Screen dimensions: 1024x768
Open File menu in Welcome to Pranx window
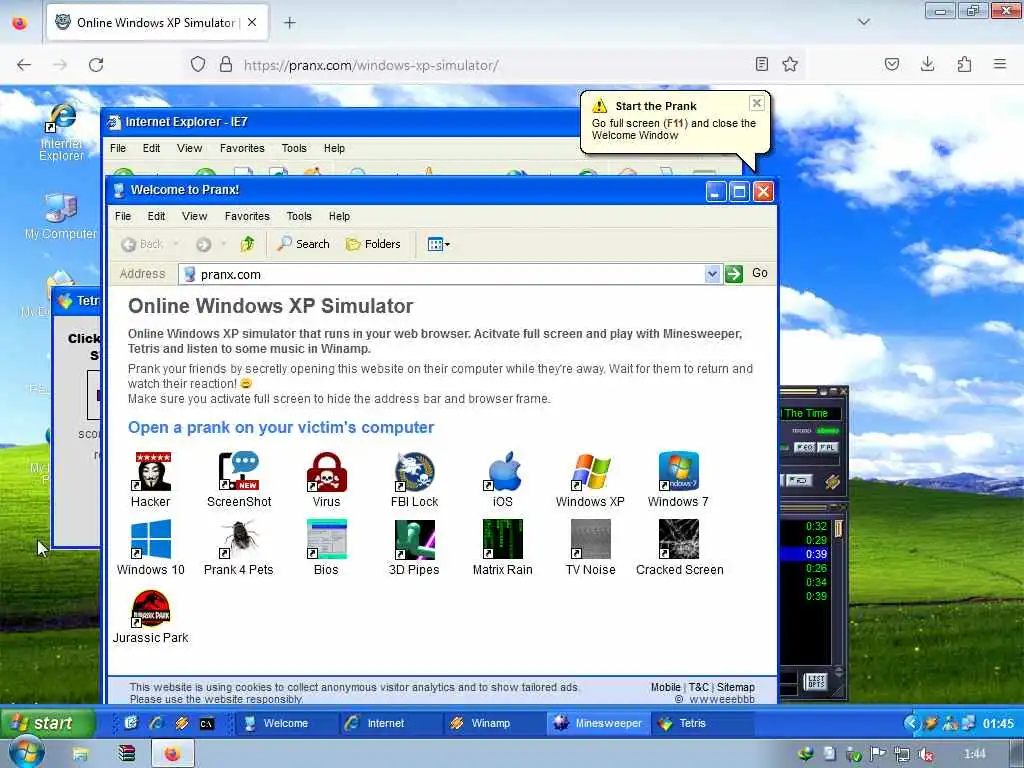[x=123, y=216]
